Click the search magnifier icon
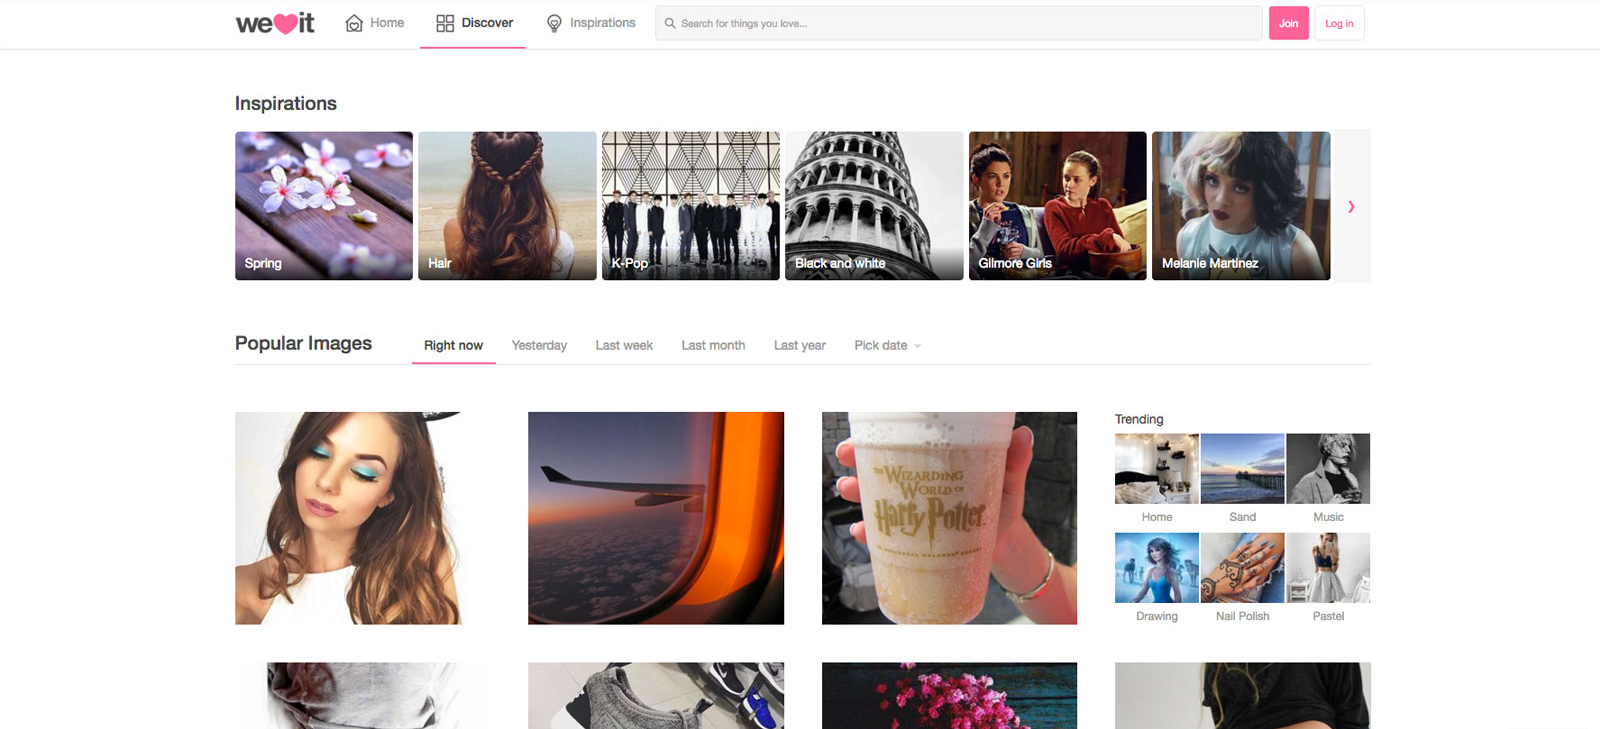This screenshot has width=1600, height=729. 670,23
